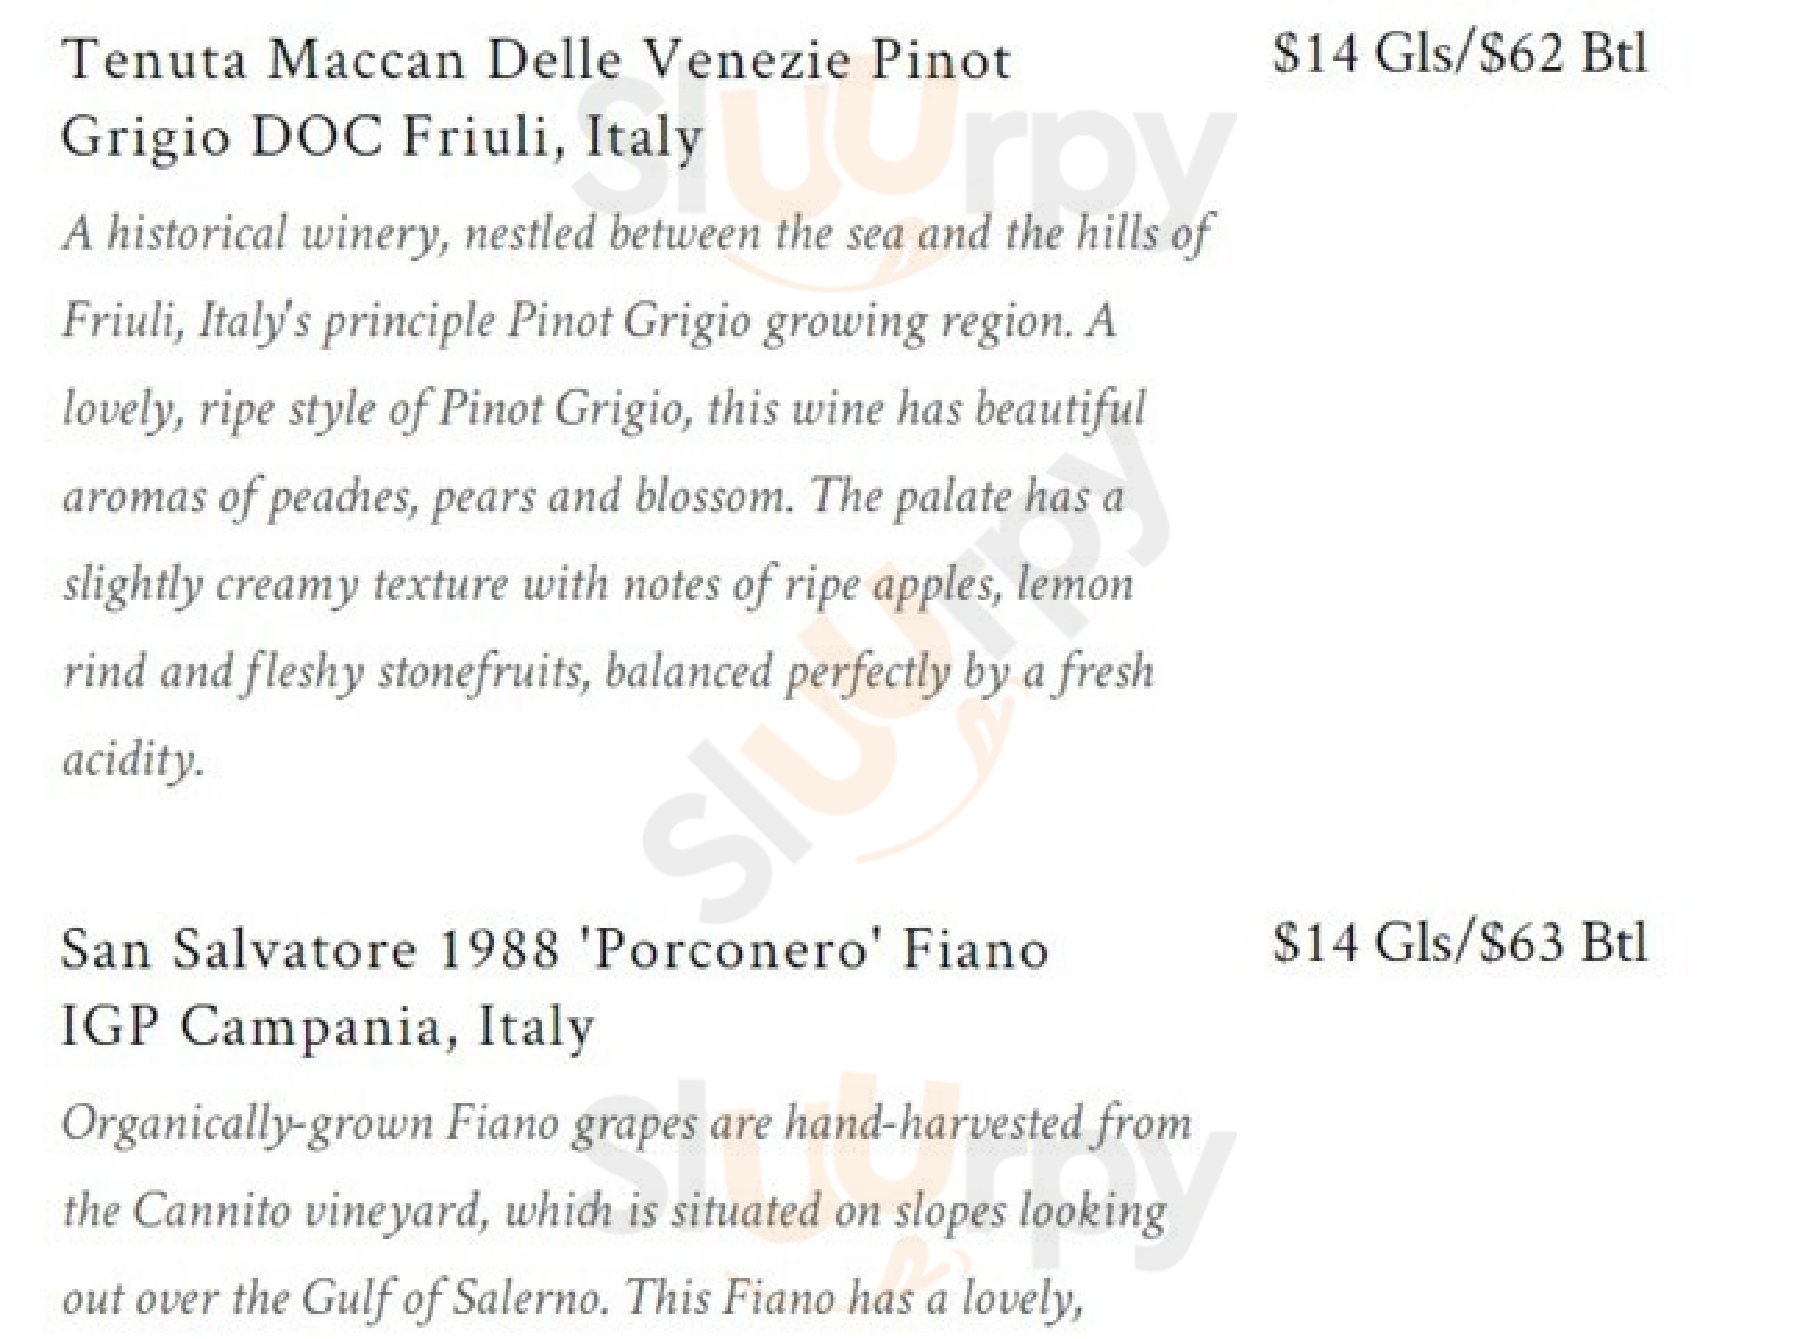
Task: Click the Sluurpy watermark over the Pinot Grigio title
Action: 900,150
